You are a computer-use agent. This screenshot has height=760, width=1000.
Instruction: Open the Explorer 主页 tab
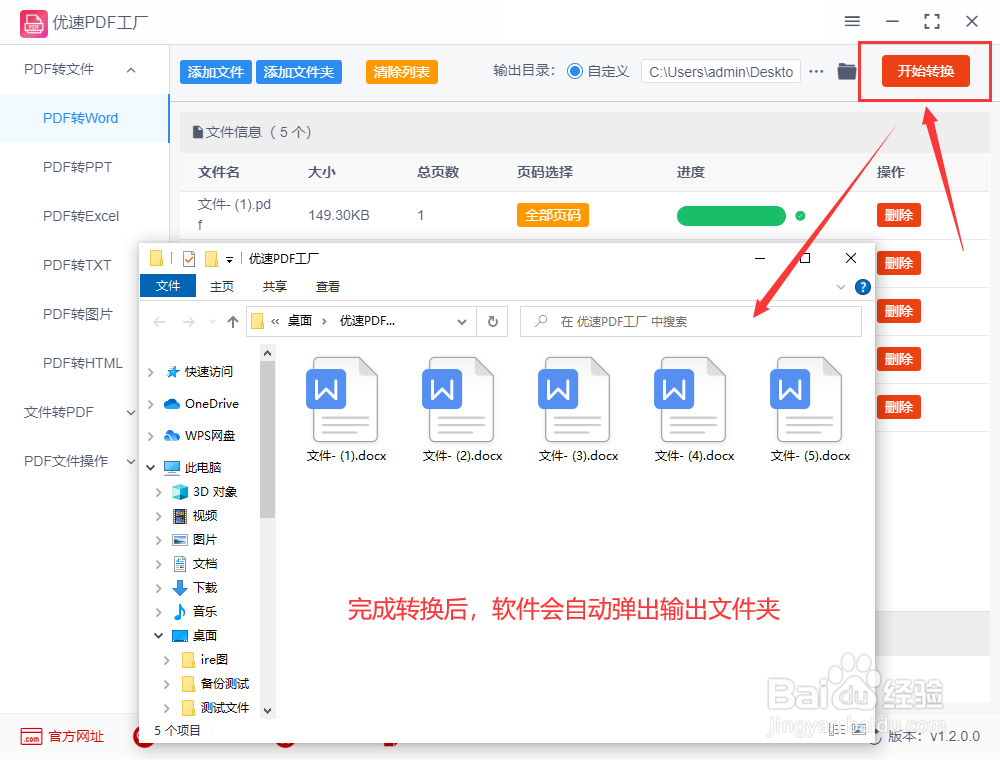pyautogui.click(x=222, y=286)
